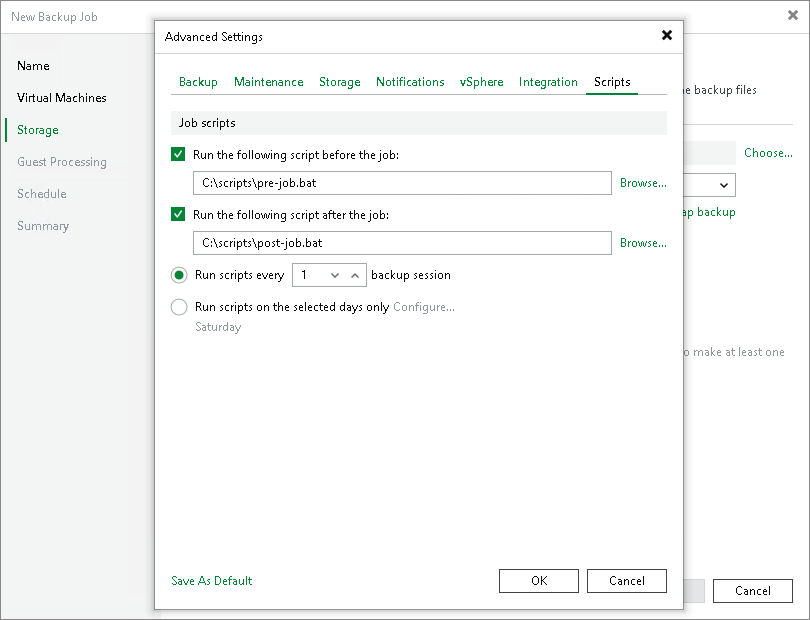Browse for the post-job script
810x620 pixels.
[x=643, y=243]
